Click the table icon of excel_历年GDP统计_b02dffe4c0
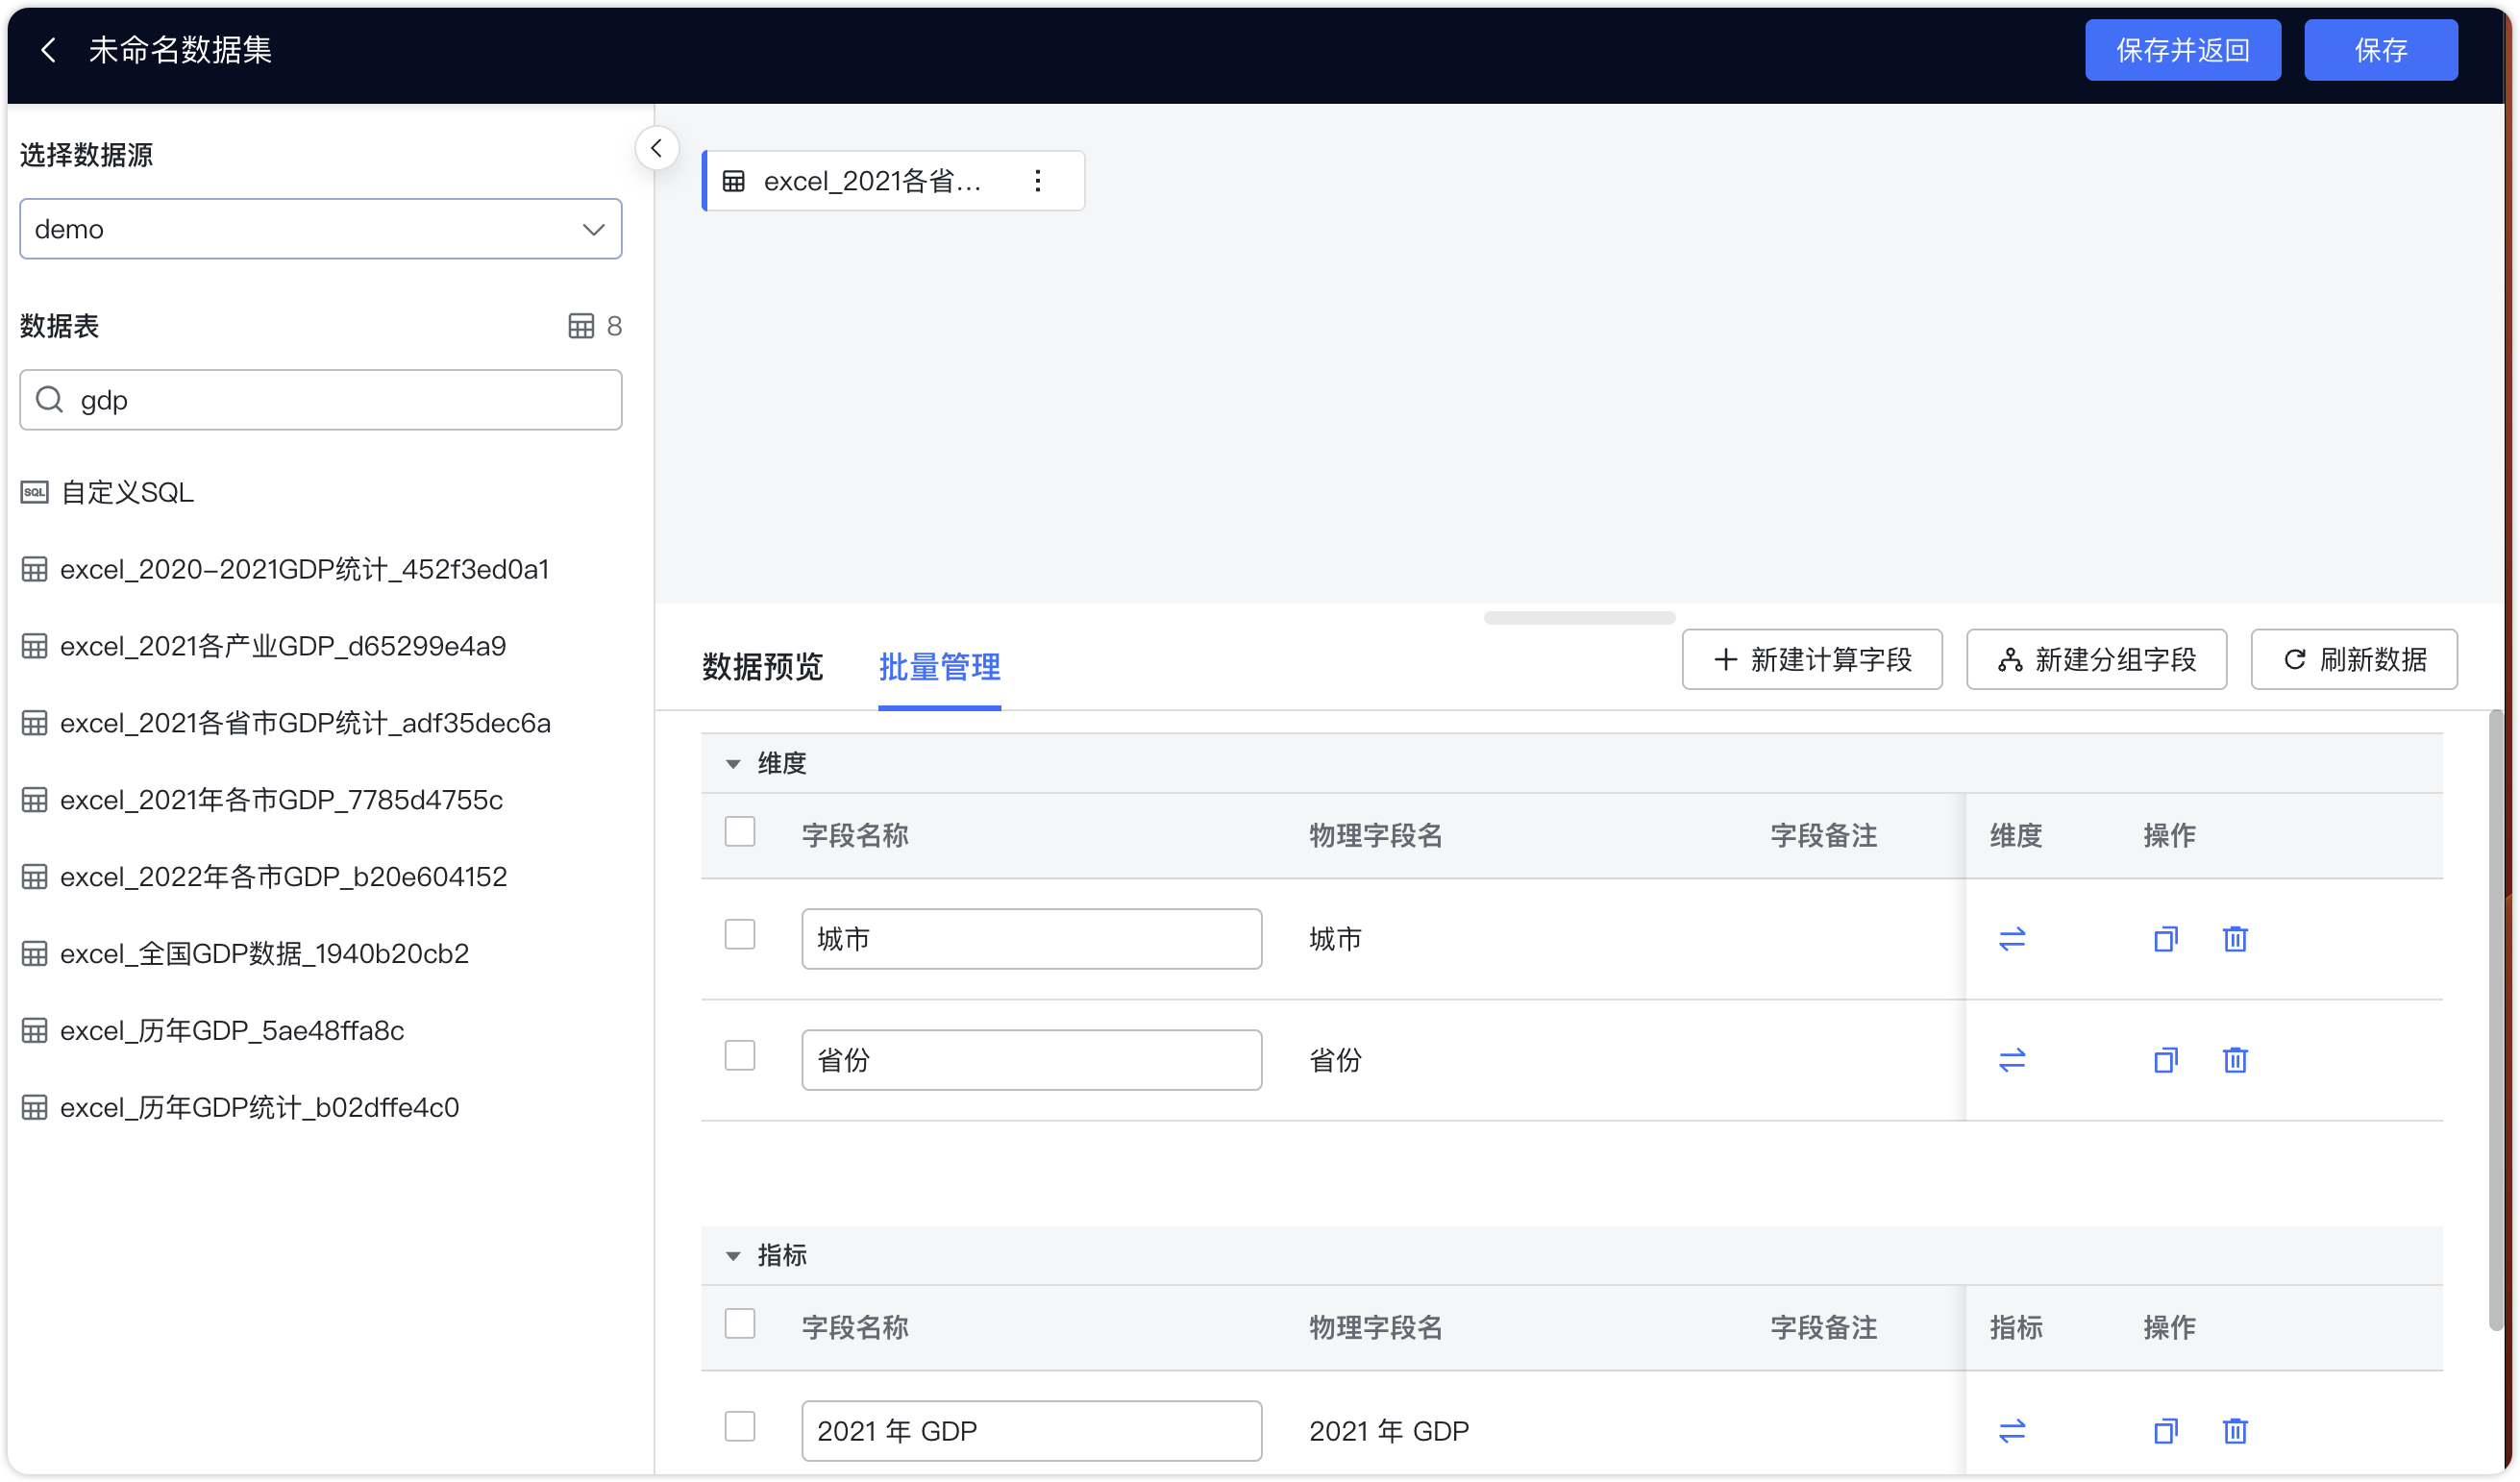Image resolution: width=2520 pixels, height=1482 pixels. [35, 1108]
